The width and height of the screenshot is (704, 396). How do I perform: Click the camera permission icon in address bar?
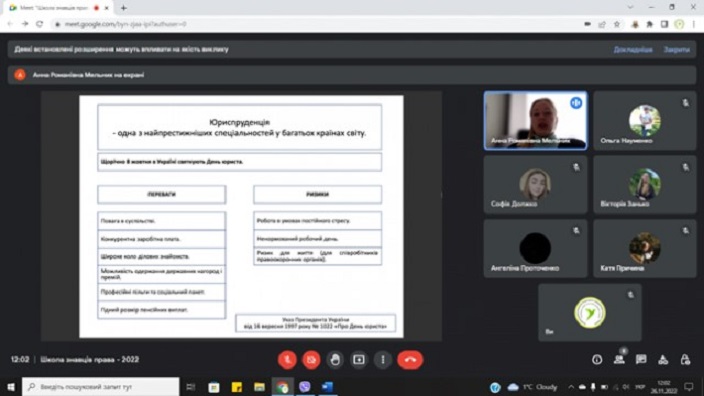pos(587,24)
